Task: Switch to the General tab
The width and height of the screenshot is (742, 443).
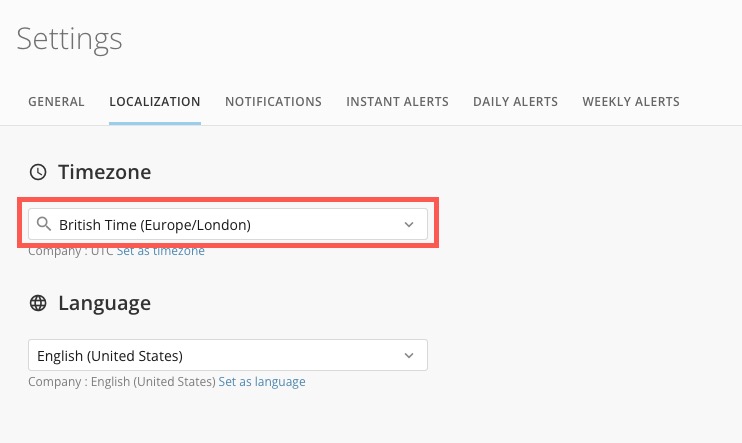Action: [56, 102]
